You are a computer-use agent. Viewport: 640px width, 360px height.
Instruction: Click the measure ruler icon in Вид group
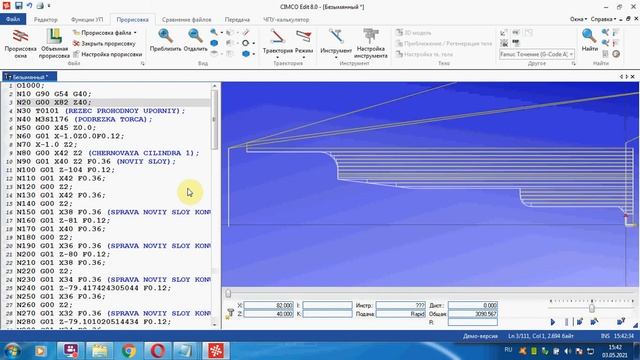pyautogui.click(x=245, y=32)
